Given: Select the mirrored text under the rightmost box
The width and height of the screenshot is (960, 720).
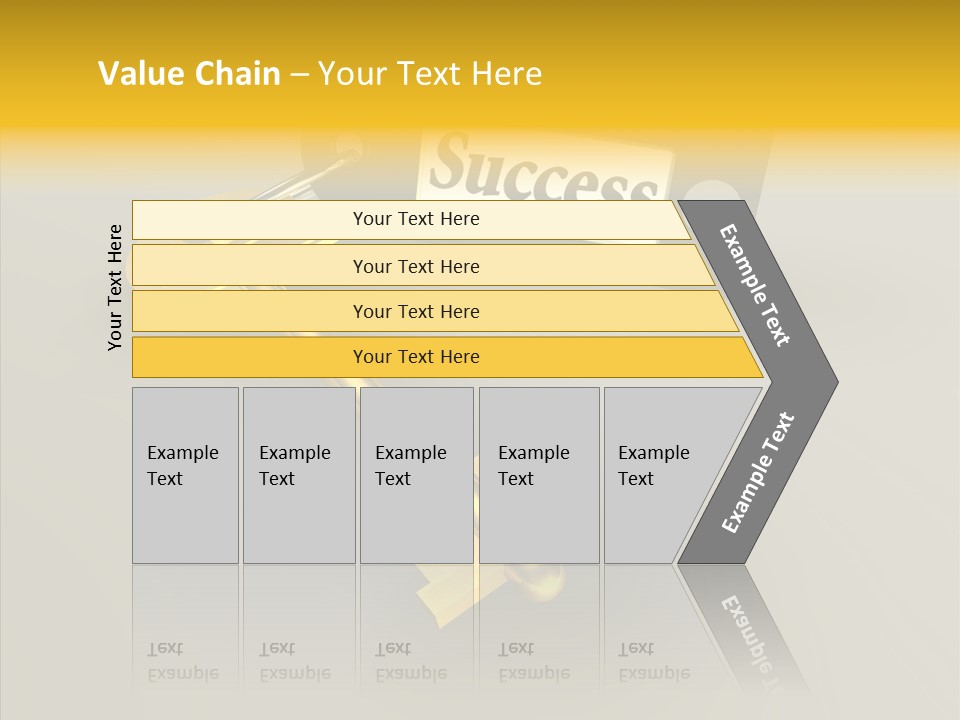Looking at the screenshot, I should point(654,661).
